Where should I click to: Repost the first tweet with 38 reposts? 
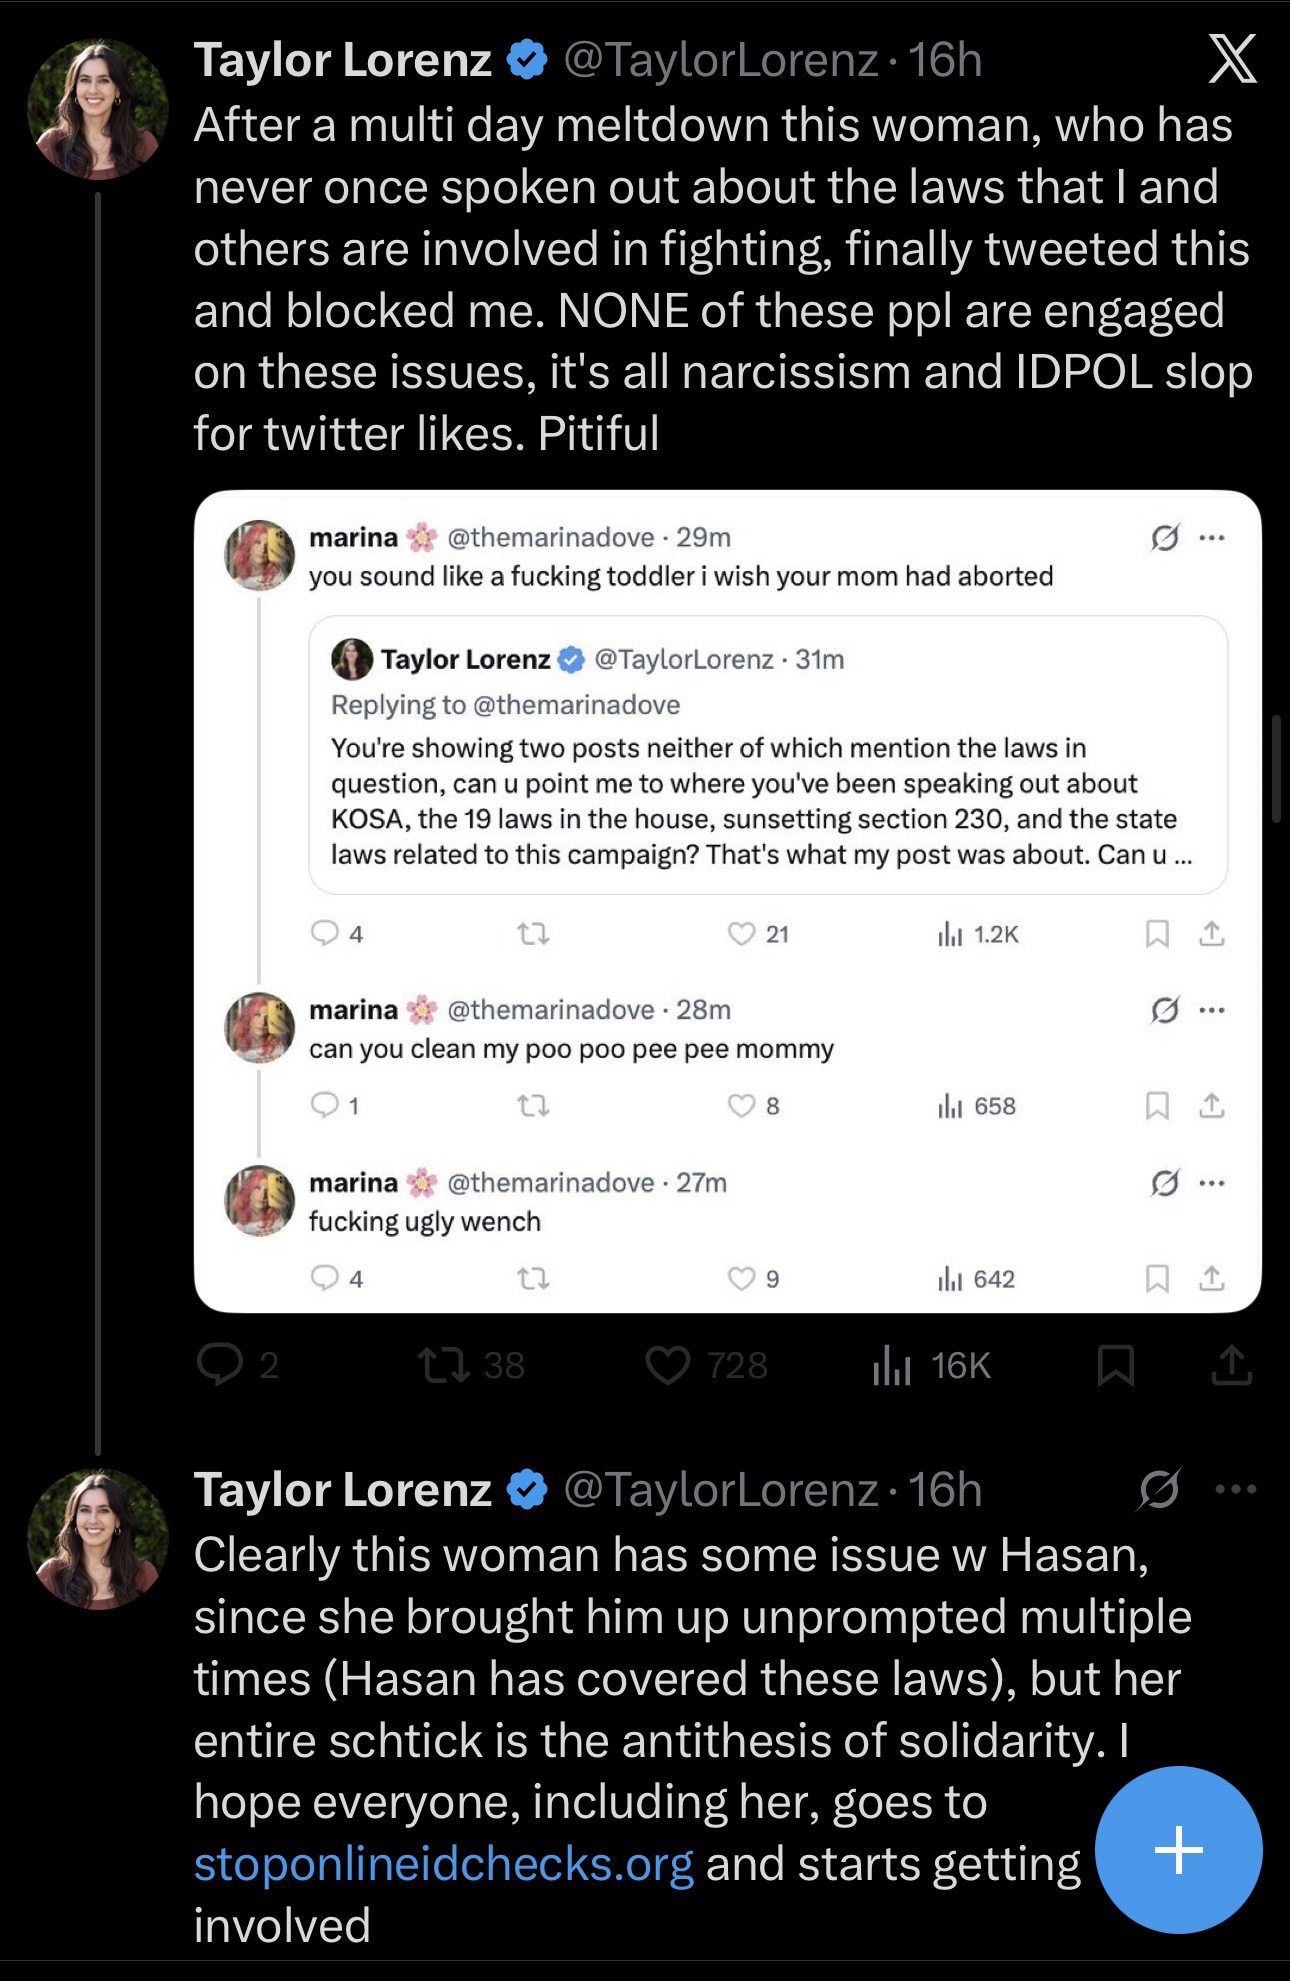point(444,1365)
